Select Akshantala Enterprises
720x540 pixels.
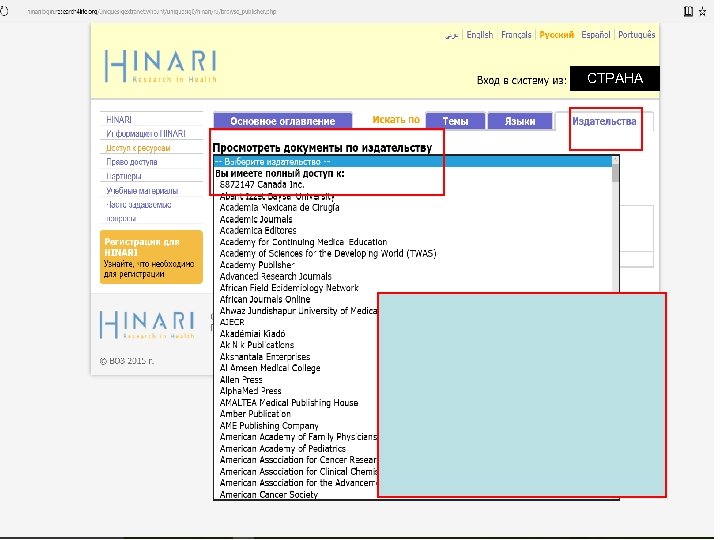[264, 357]
